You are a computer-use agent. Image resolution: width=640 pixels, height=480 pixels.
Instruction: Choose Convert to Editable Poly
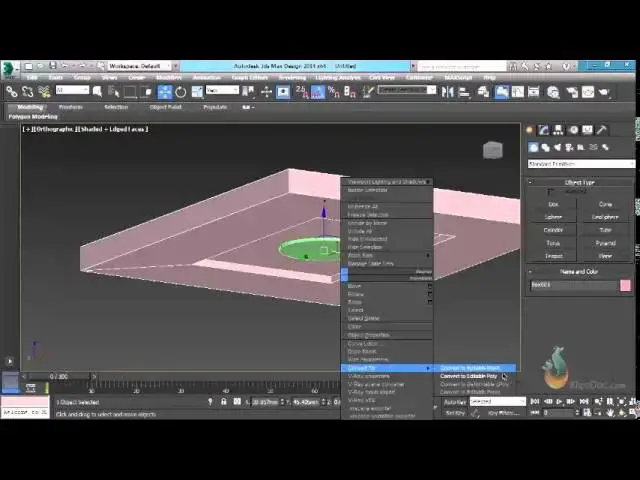[x=469, y=376]
